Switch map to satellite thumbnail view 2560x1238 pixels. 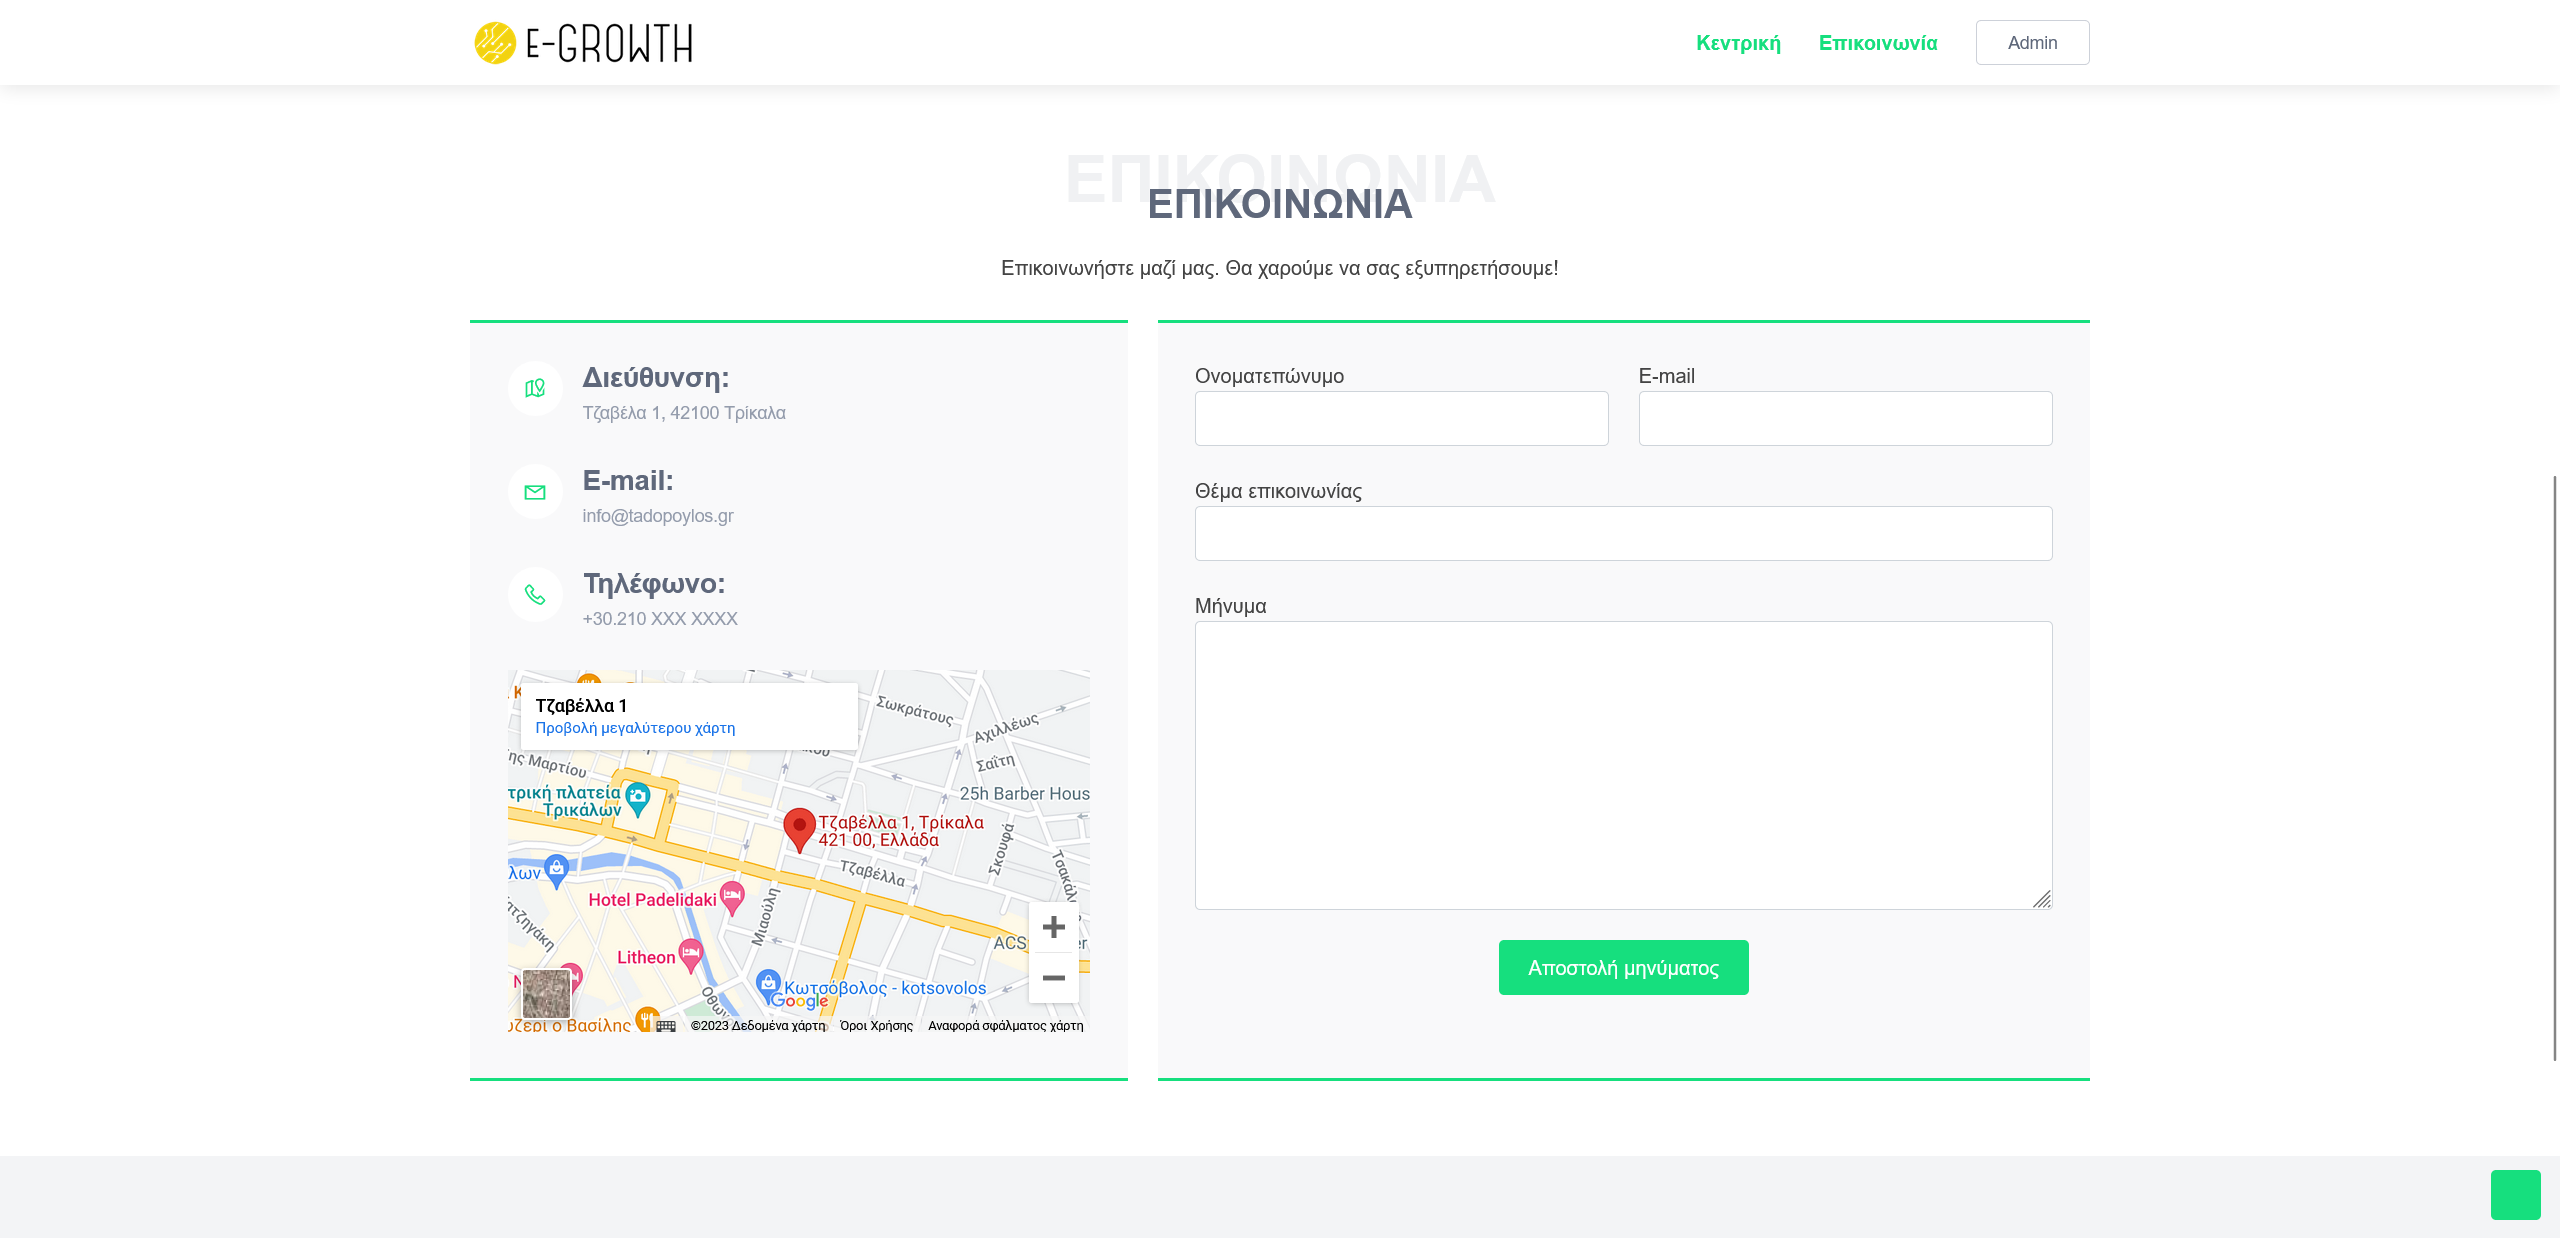coord(546,993)
